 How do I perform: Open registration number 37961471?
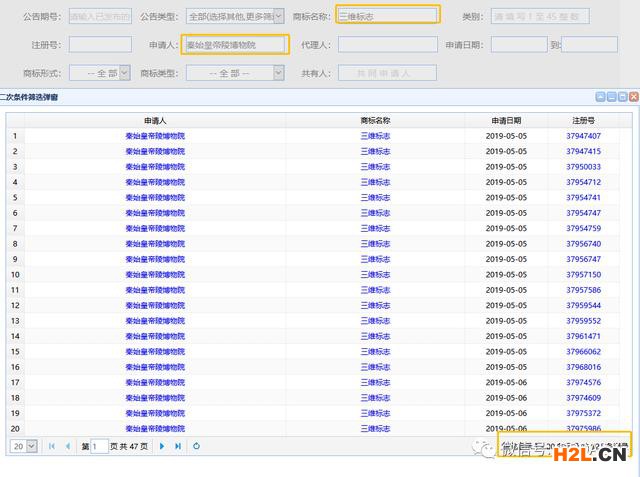click(583, 336)
